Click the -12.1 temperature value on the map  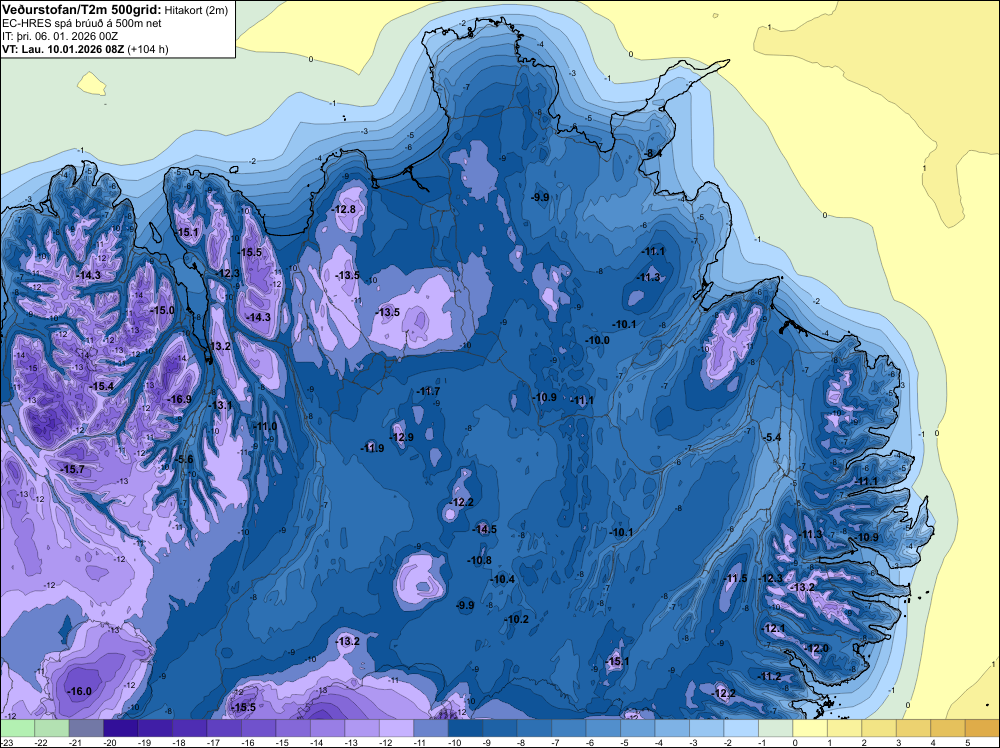774,629
